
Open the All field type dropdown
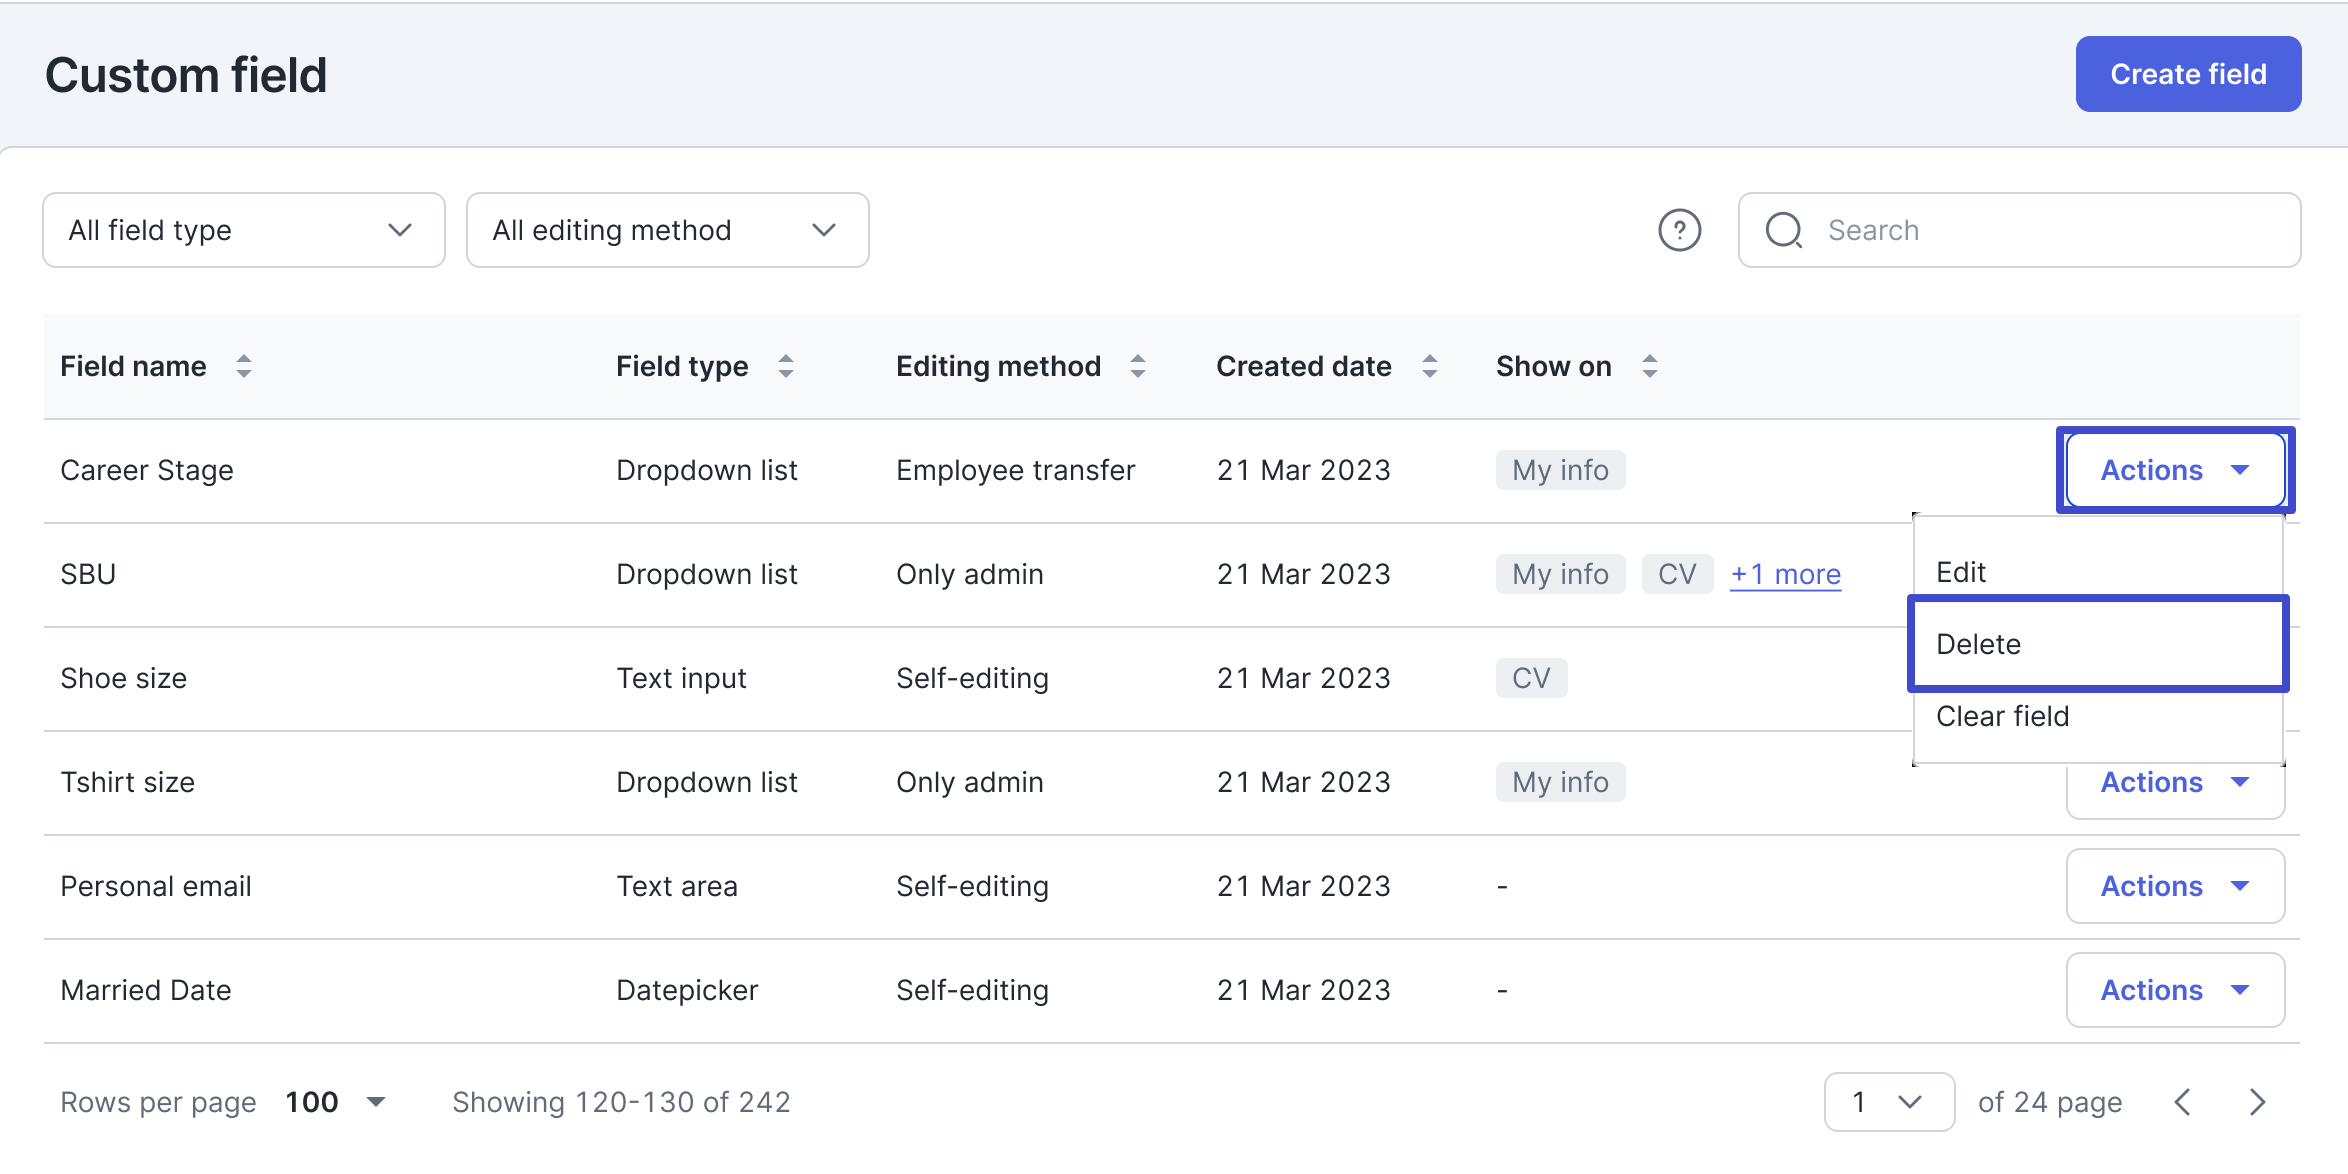243,230
